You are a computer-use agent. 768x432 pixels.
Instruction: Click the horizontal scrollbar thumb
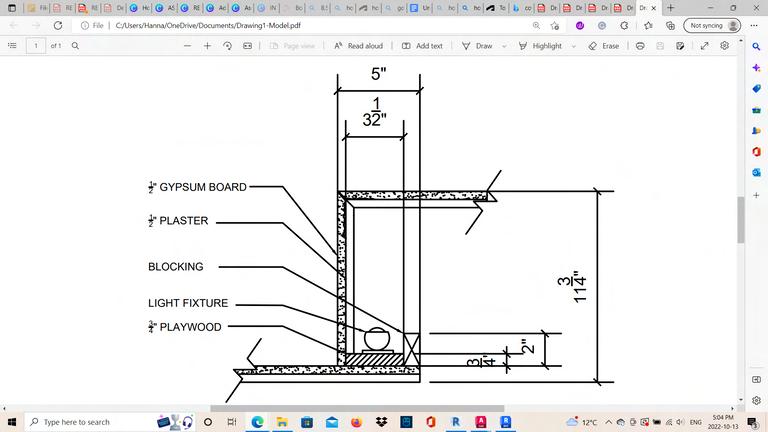point(357,408)
